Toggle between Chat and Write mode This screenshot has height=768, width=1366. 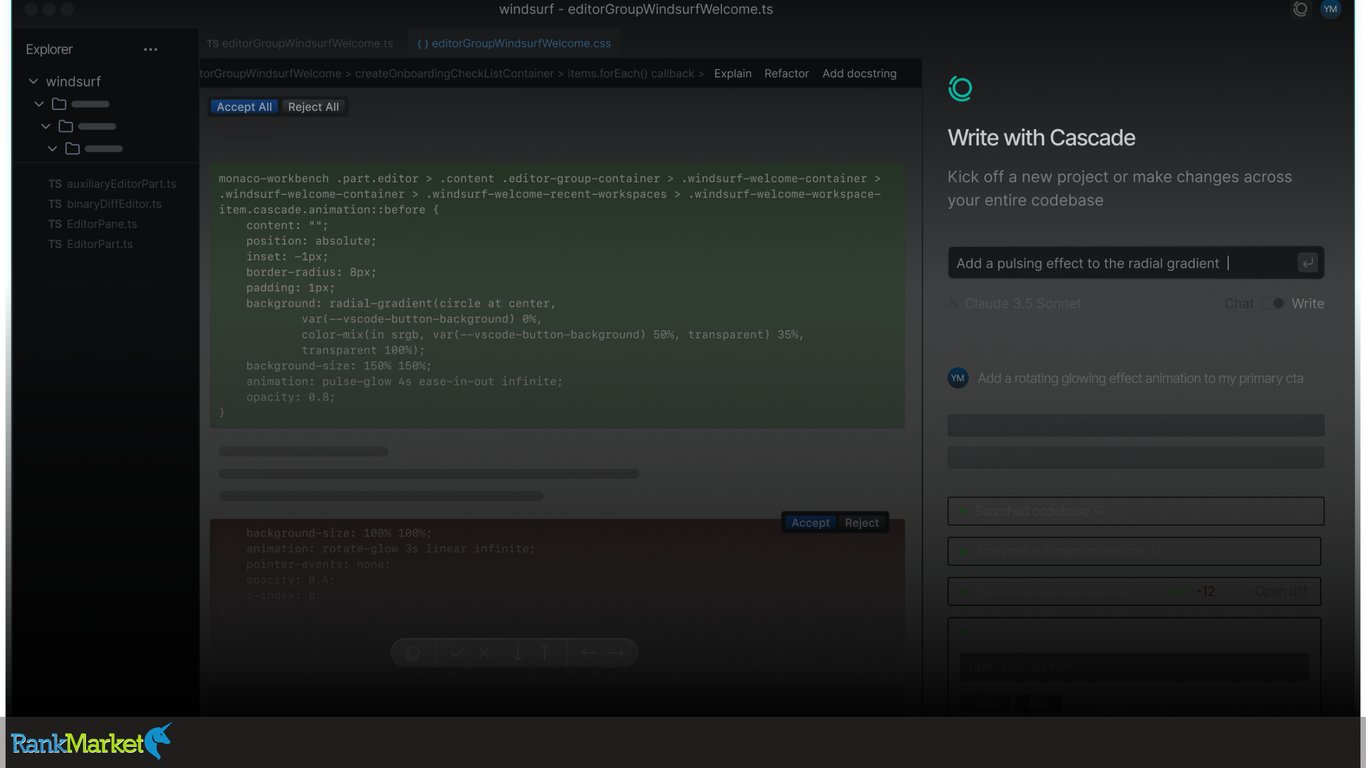coord(1272,303)
